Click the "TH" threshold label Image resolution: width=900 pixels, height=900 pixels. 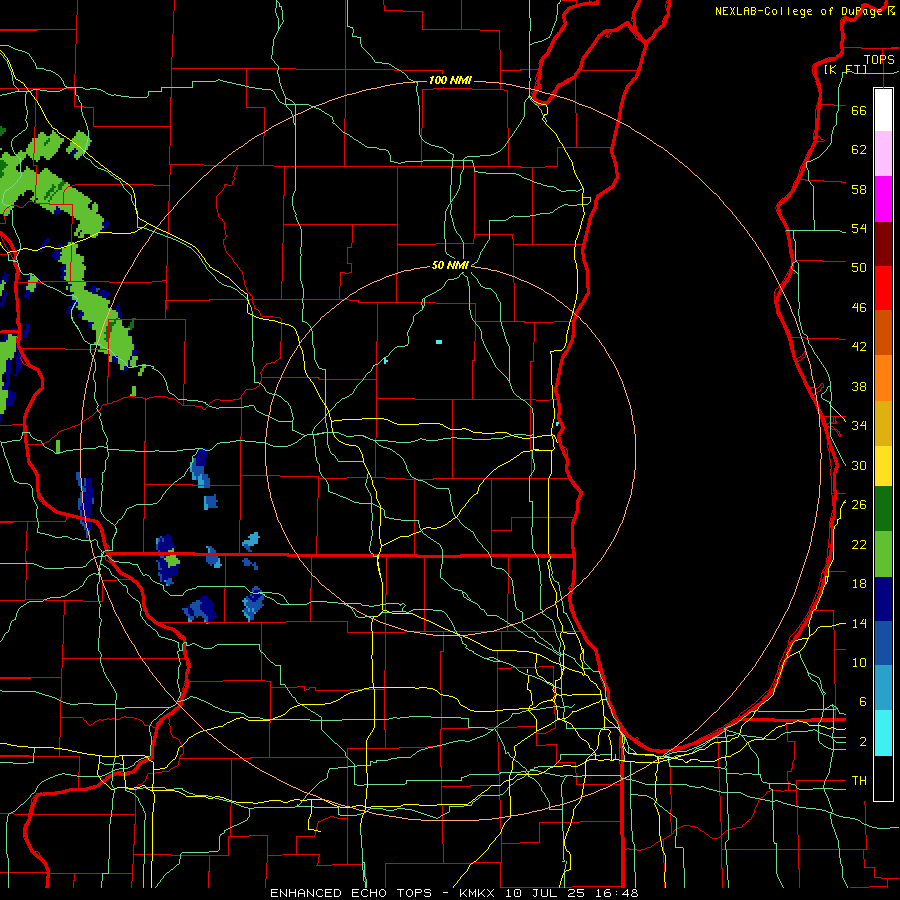[x=859, y=781]
